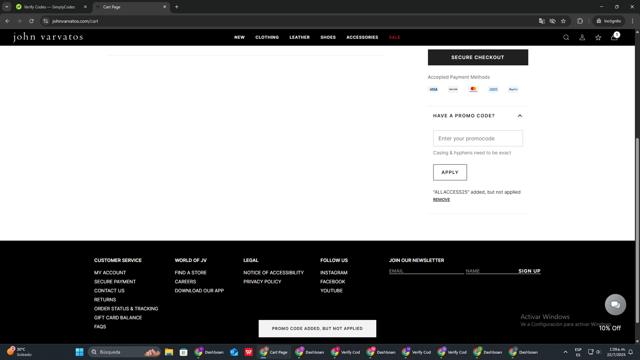Open Contact Us footer link
This screenshot has height=360, width=640.
[x=109, y=291]
